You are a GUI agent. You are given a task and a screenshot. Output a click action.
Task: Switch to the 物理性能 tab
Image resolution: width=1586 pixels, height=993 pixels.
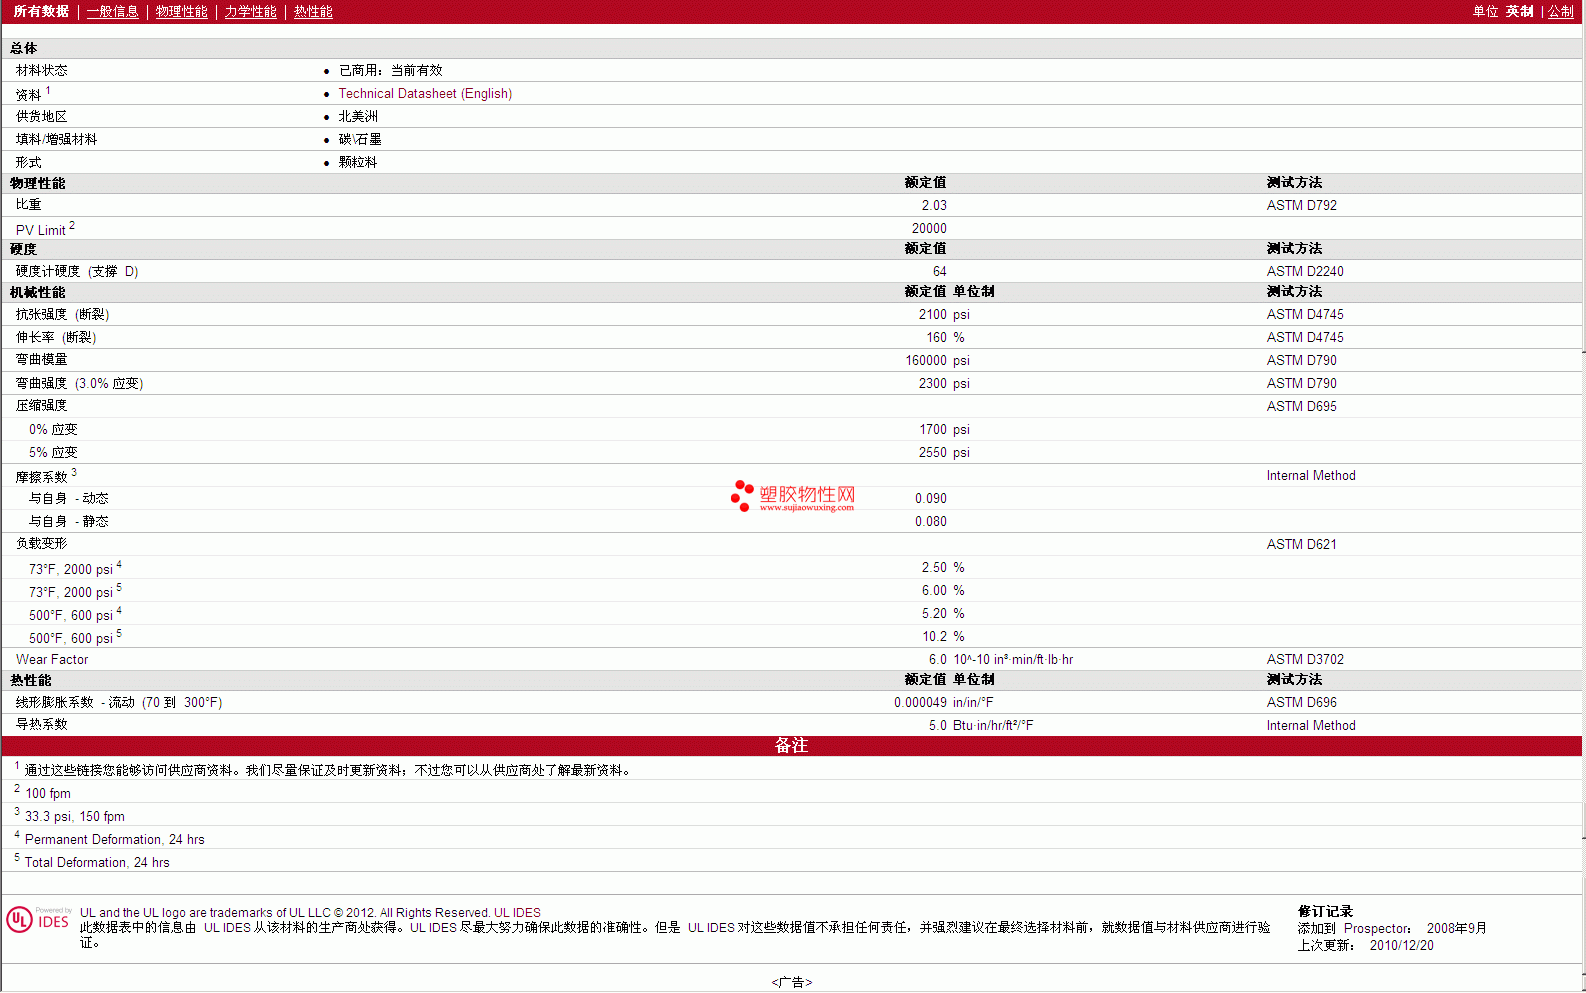[181, 12]
